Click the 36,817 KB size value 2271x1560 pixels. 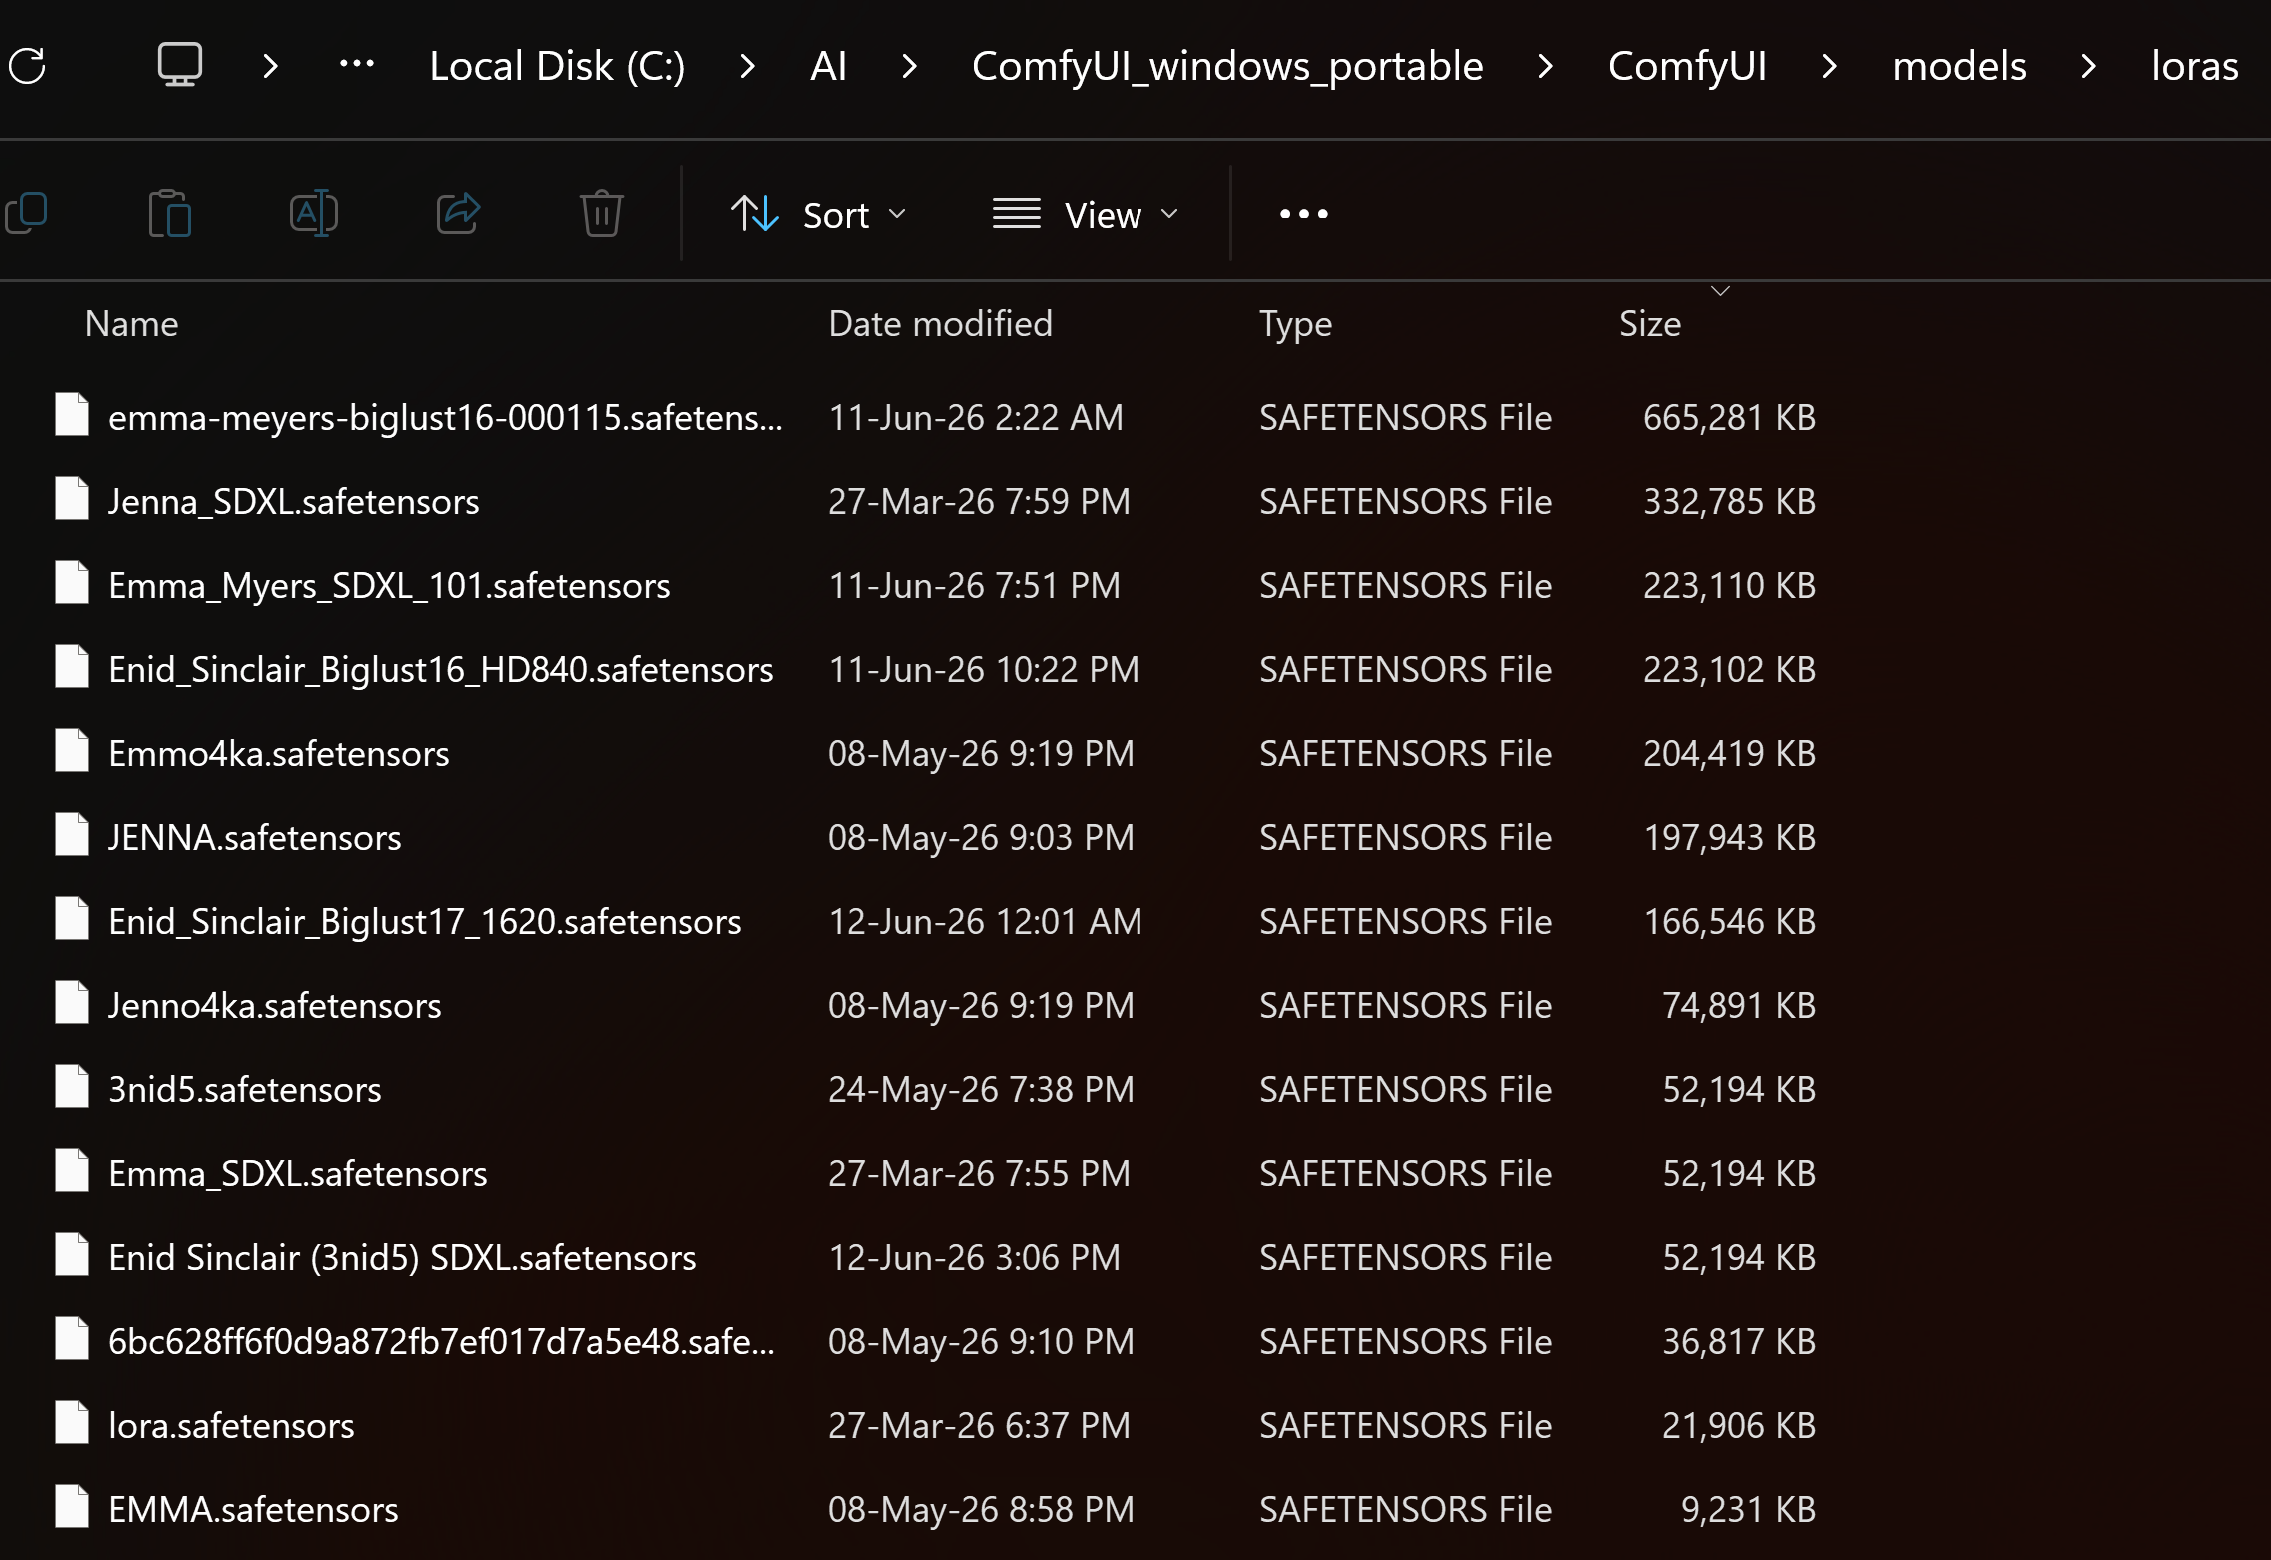(x=1738, y=1340)
